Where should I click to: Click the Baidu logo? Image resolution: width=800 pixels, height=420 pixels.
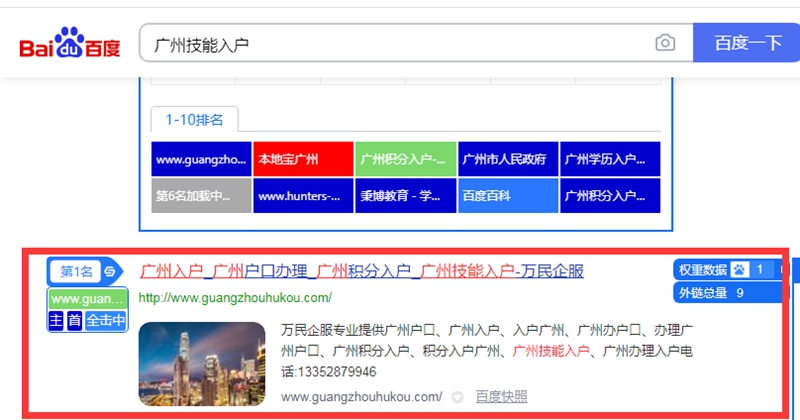tap(70, 43)
